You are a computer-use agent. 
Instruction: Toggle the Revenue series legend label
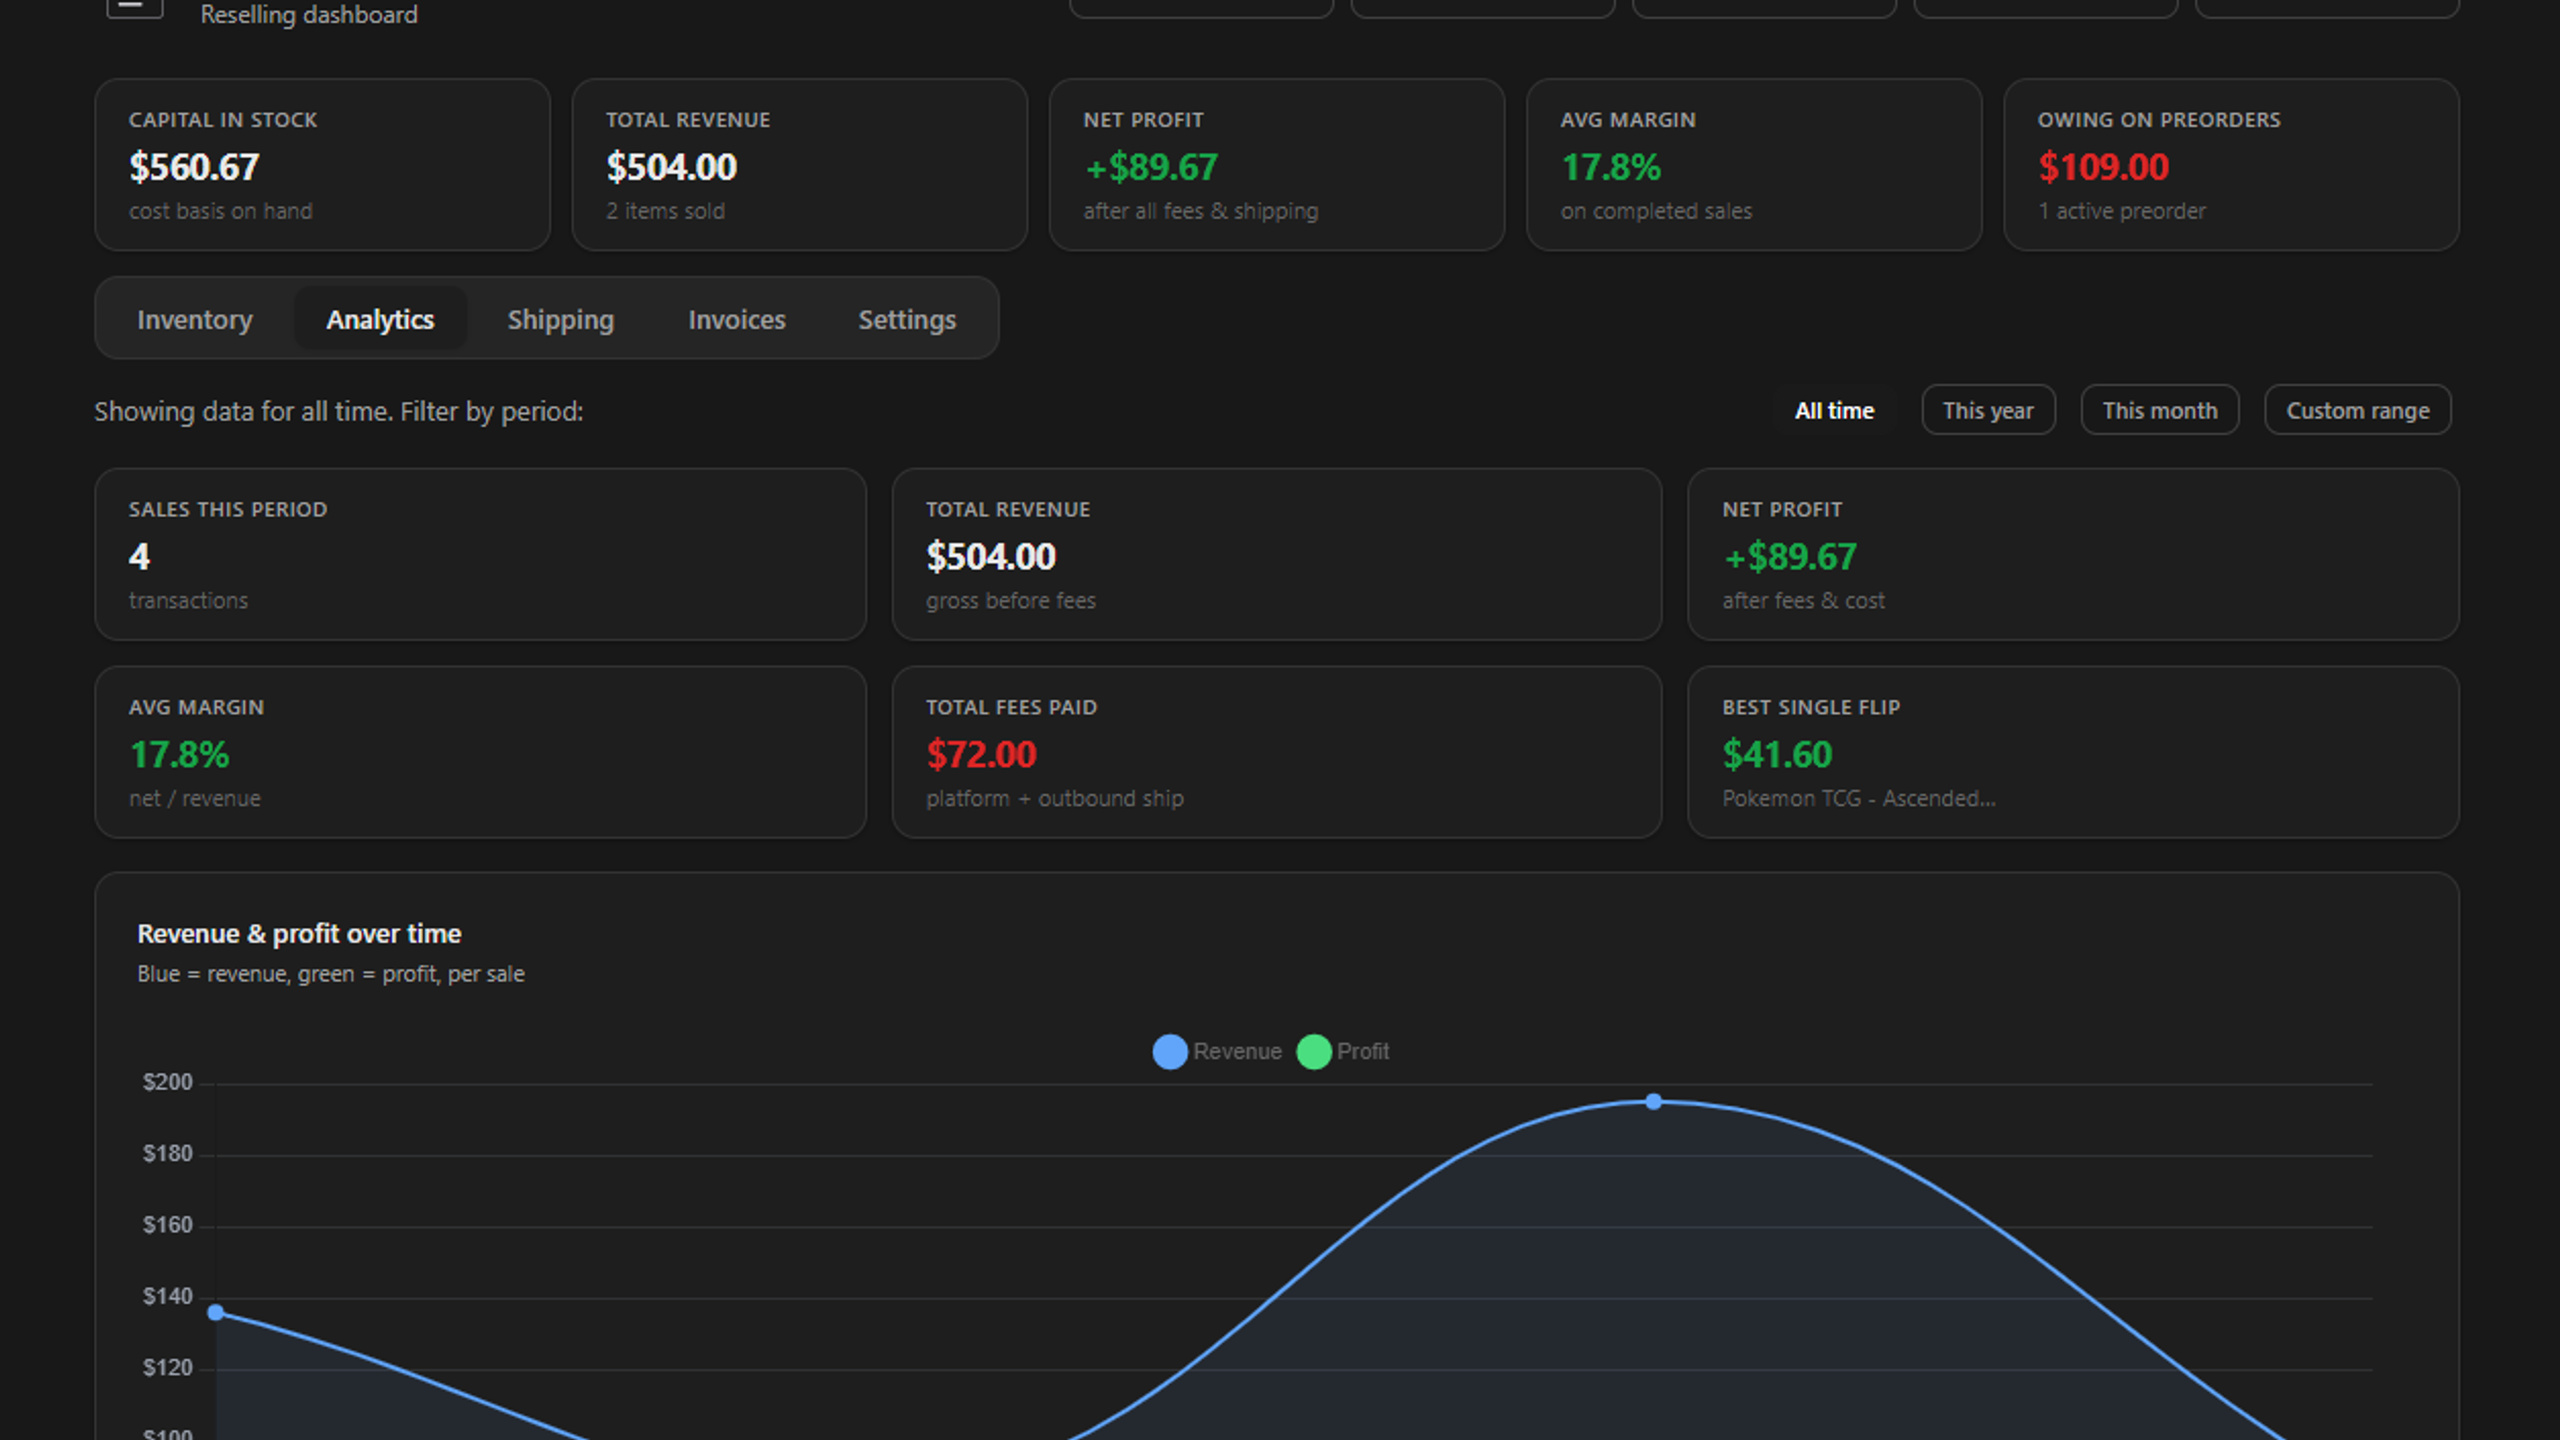[1237, 1051]
